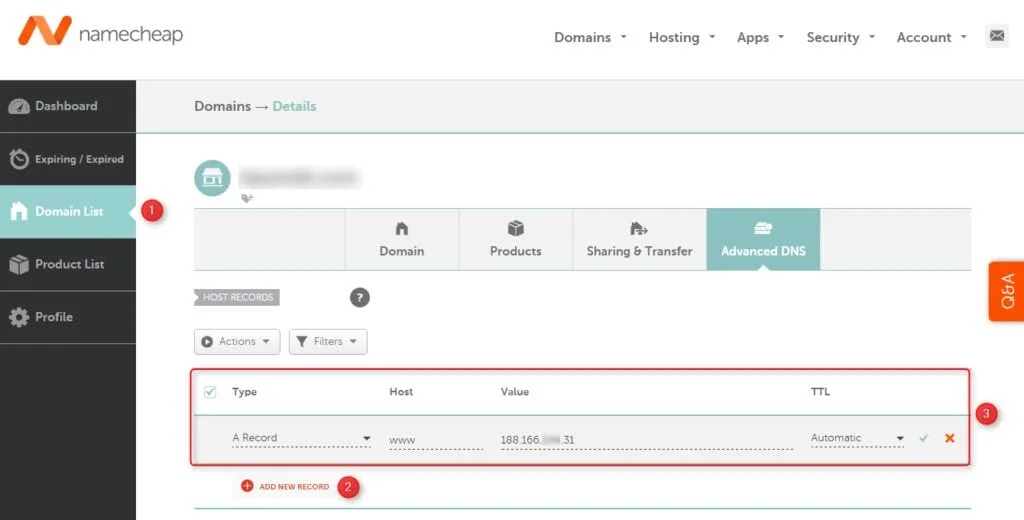Click the storefront domain avatar icon

[212, 178]
